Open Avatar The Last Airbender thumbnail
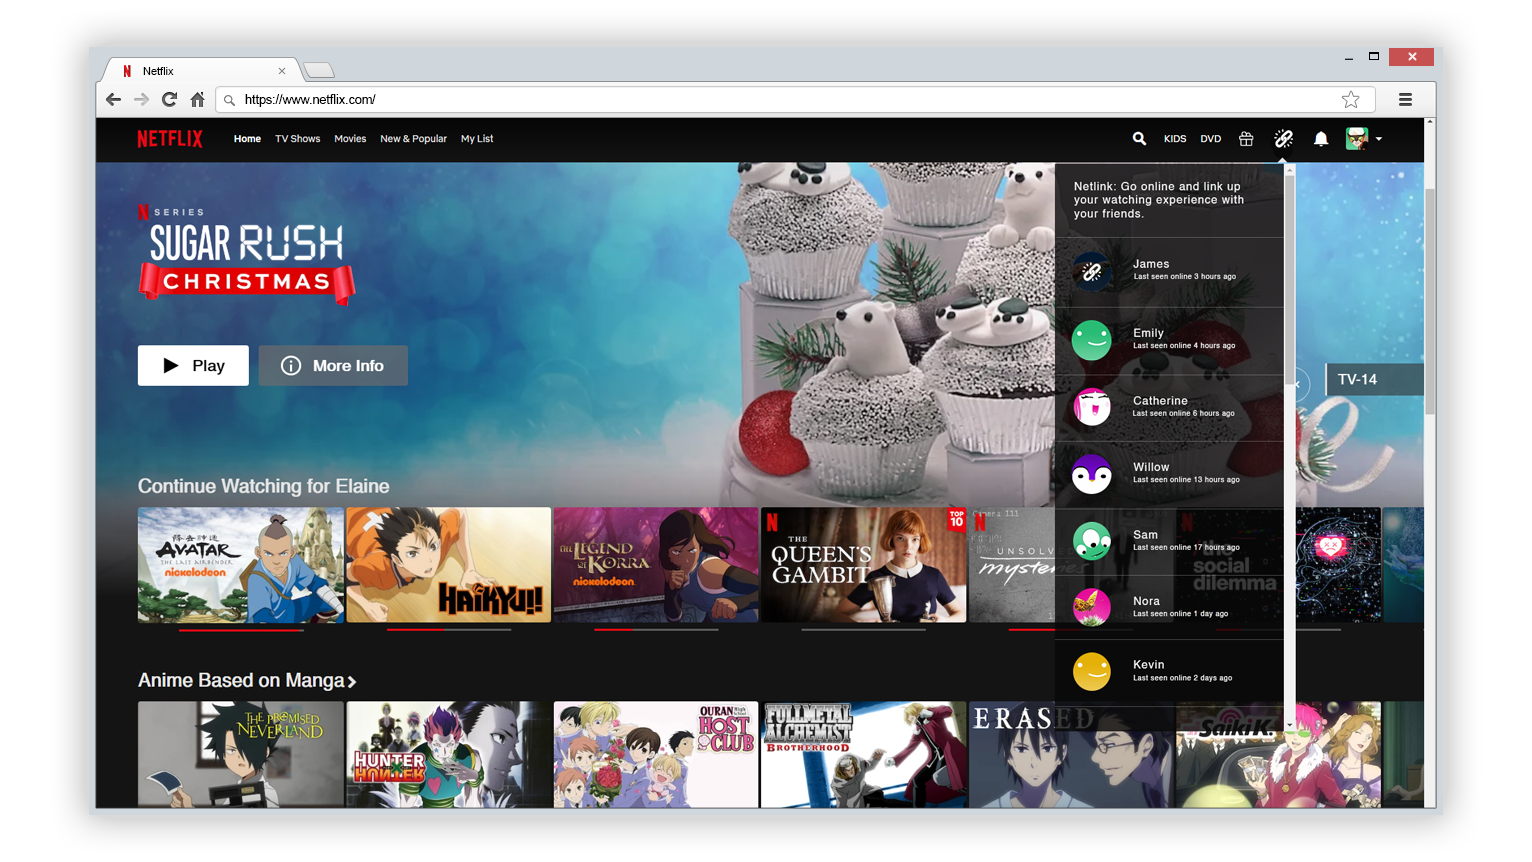This screenshot has width=1532, height=862. point(241,565)
